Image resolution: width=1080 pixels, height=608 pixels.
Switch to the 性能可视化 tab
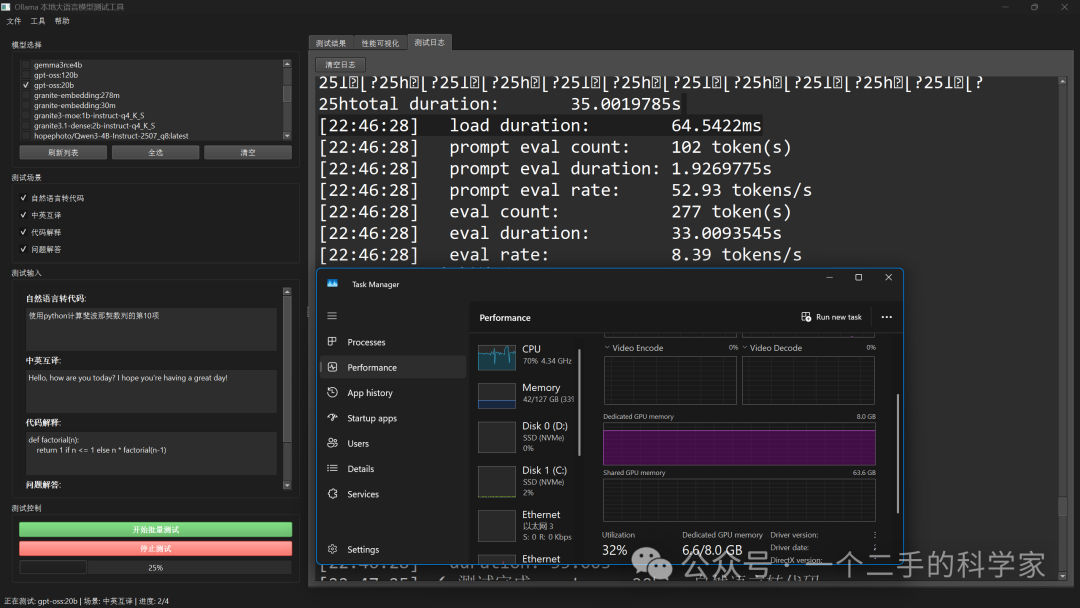coord(380,43)
